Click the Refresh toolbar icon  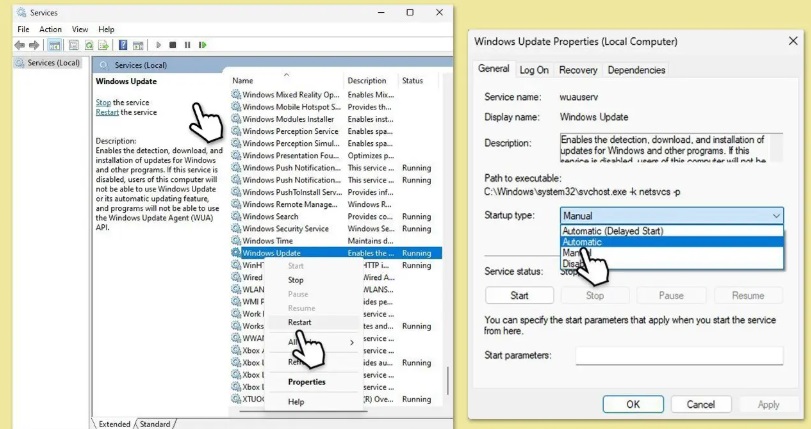pos(89,45)
